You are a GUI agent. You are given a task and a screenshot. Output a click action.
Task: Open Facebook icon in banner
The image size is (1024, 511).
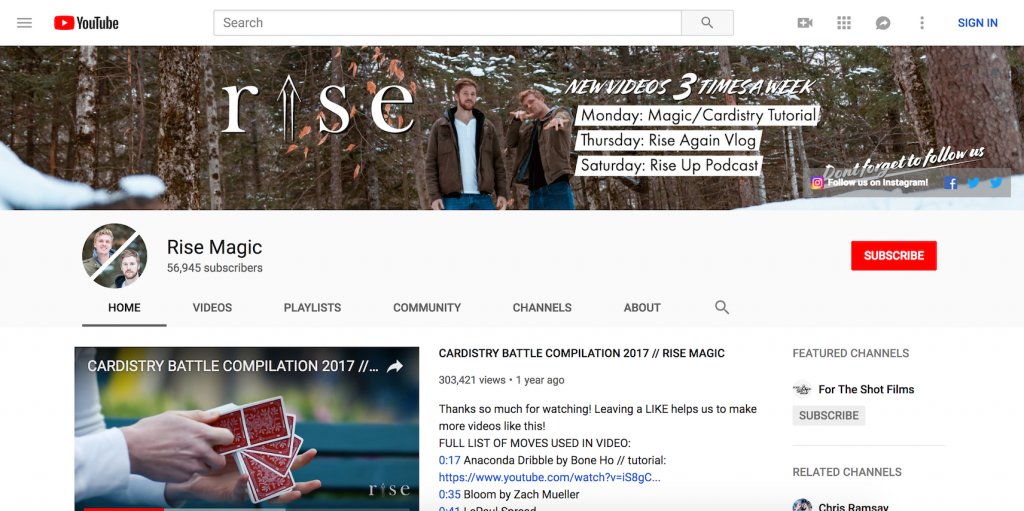point(951,183)
